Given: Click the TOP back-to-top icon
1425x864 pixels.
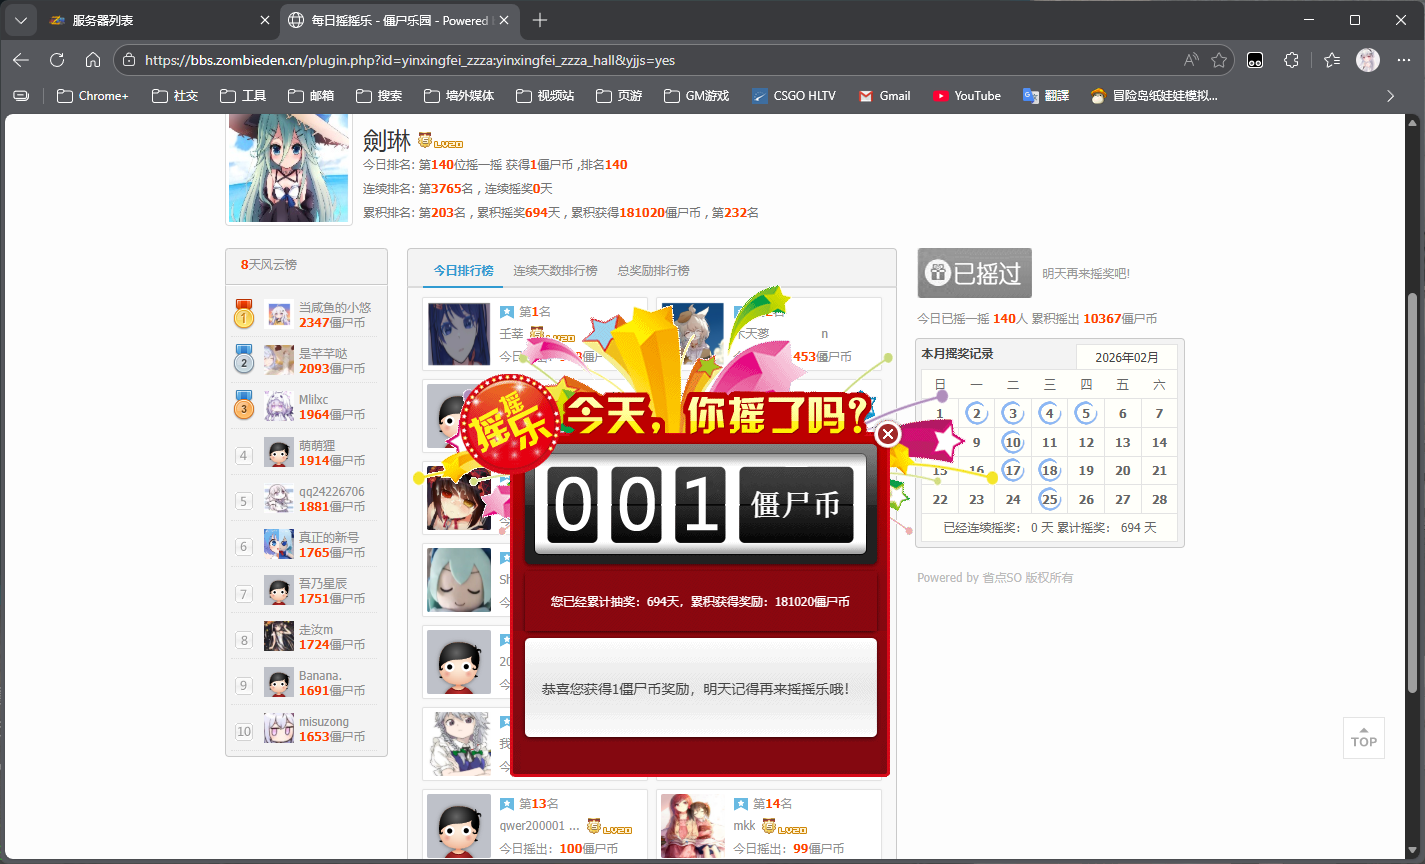Looking at the screenshot, I should (x=1363, y=738).
